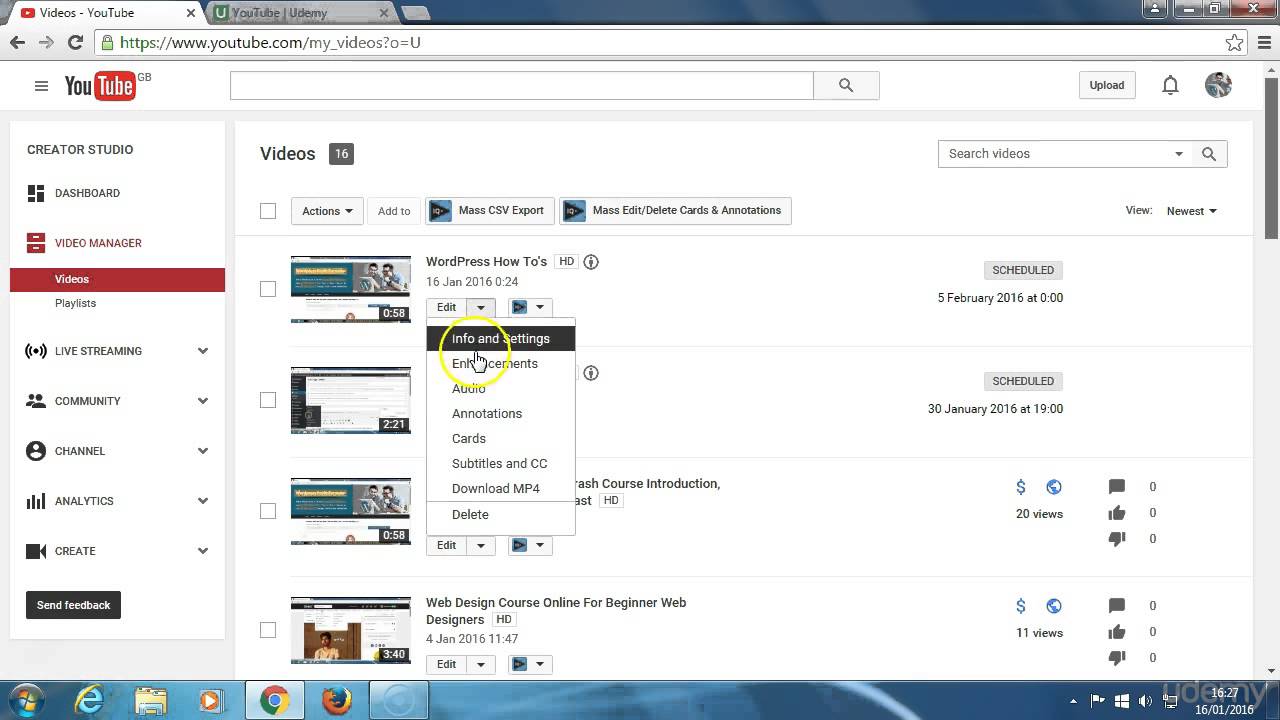Click the Dashboard icon in sidebar
Viewport: 1280px width, 720px height.
(x=36, y=193)
